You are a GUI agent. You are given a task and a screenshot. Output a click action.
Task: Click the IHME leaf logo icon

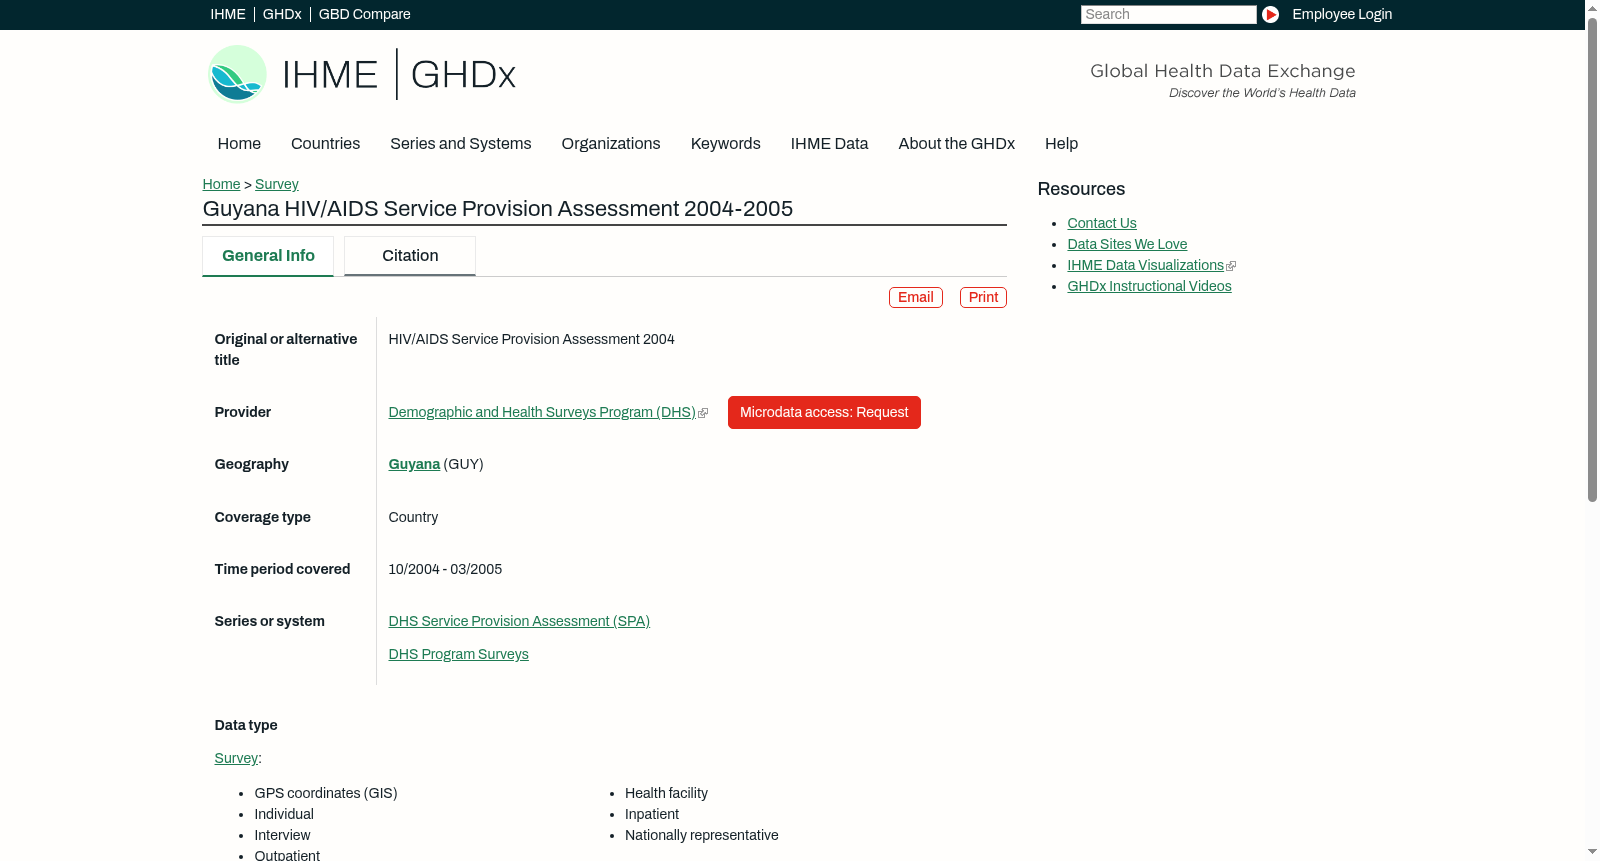[237, 74]
